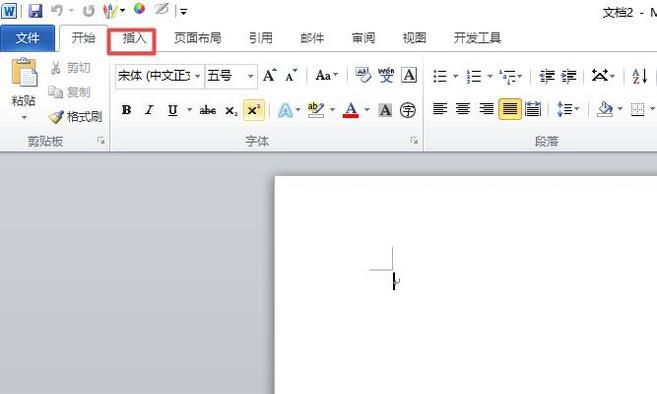Apply text highlight color with ab pen
This screenshot has height=394, width=657.
(x=316, y=110)
